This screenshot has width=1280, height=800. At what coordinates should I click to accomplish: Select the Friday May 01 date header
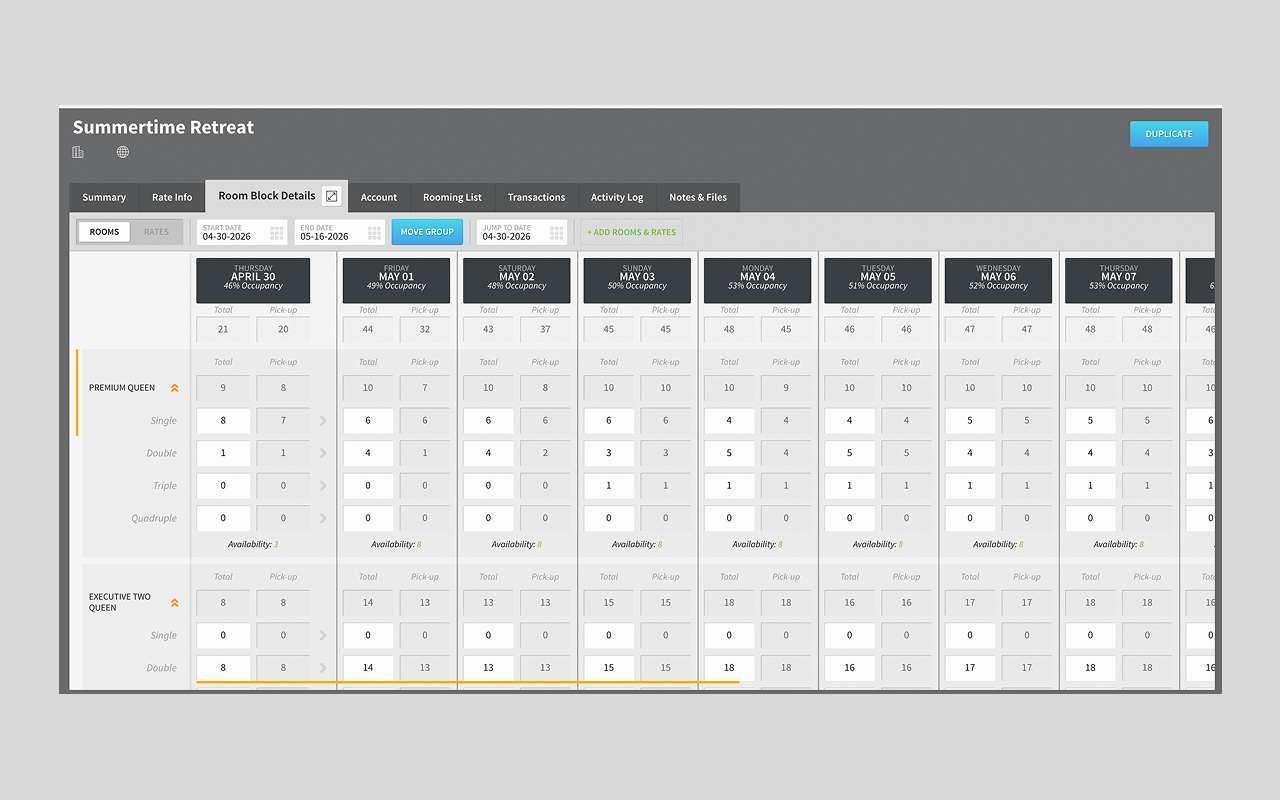coord(396,281)
